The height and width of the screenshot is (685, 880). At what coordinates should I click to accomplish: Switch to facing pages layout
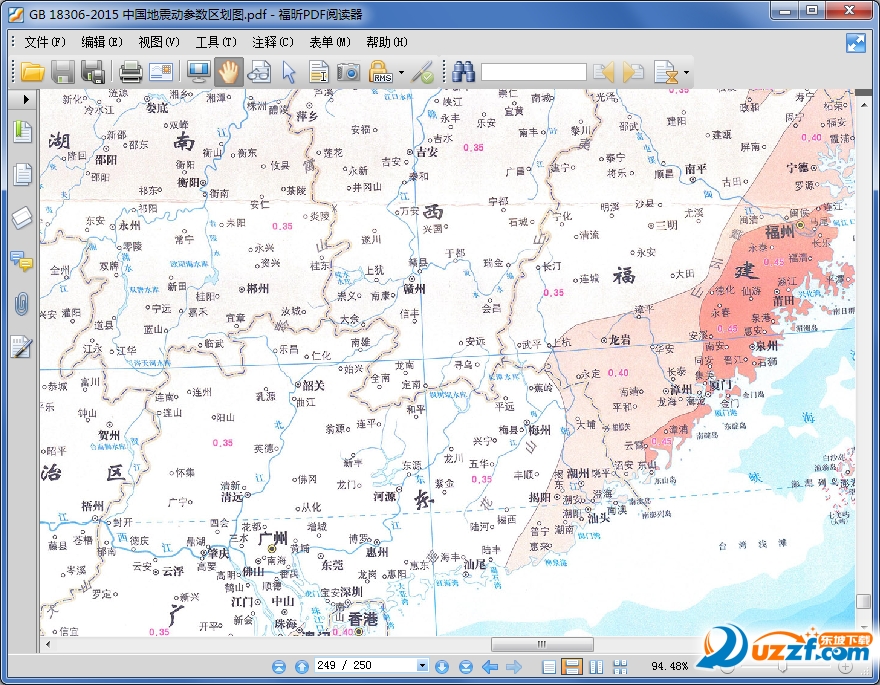pyautogui.click(x=597, y=666)
